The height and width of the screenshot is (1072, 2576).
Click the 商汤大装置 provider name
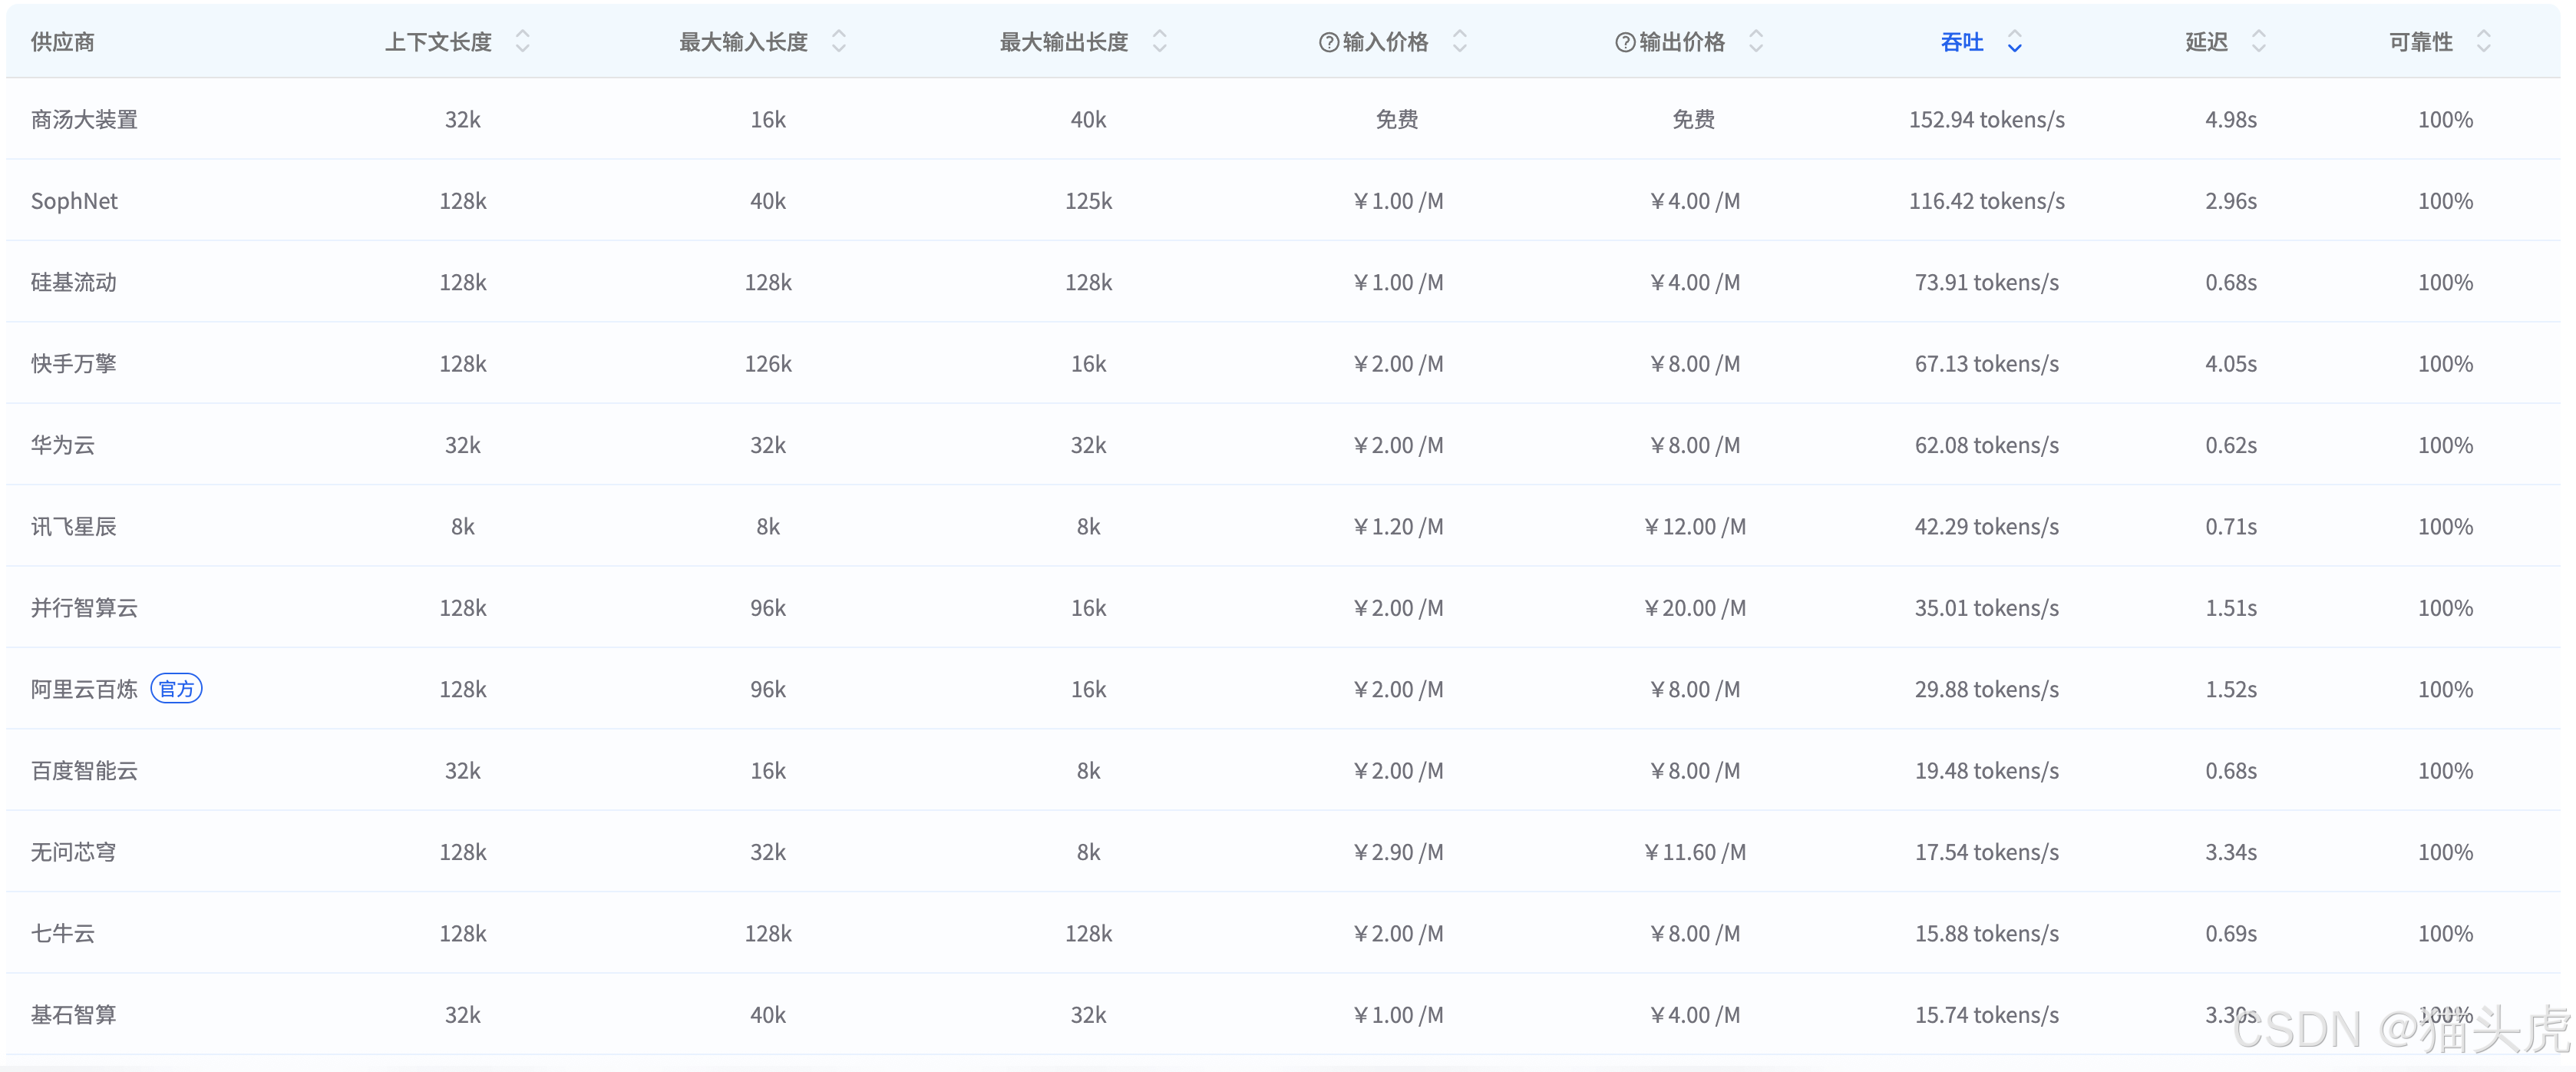click(x=84, y=120)
